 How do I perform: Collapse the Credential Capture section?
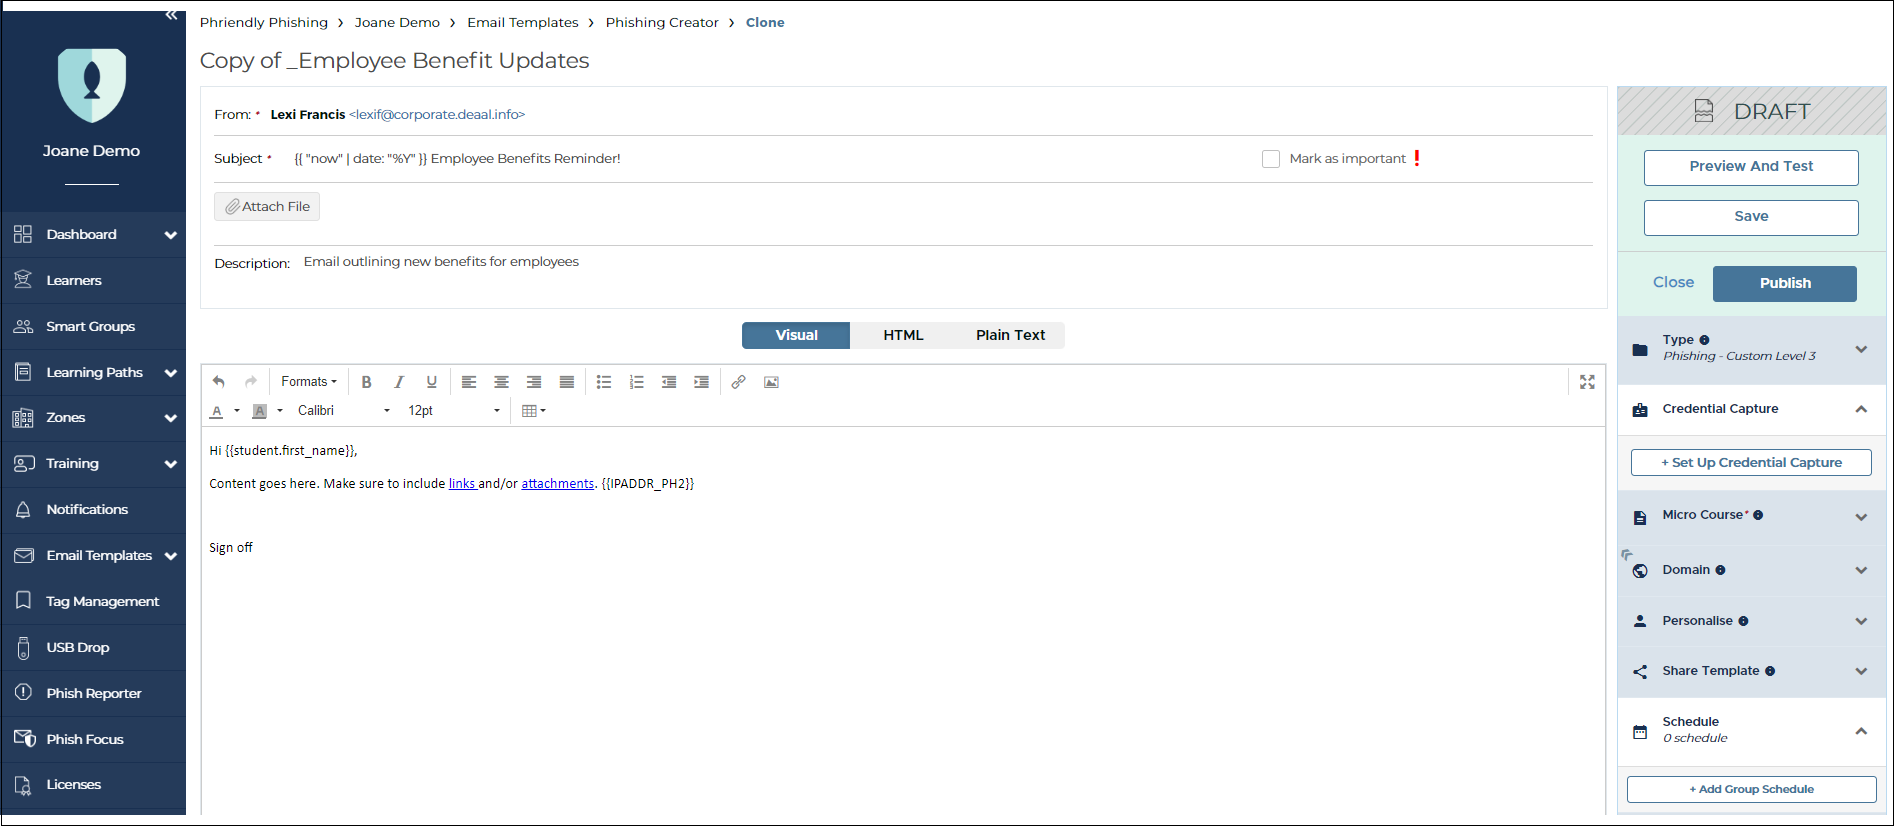click(x=1863, y=409)
